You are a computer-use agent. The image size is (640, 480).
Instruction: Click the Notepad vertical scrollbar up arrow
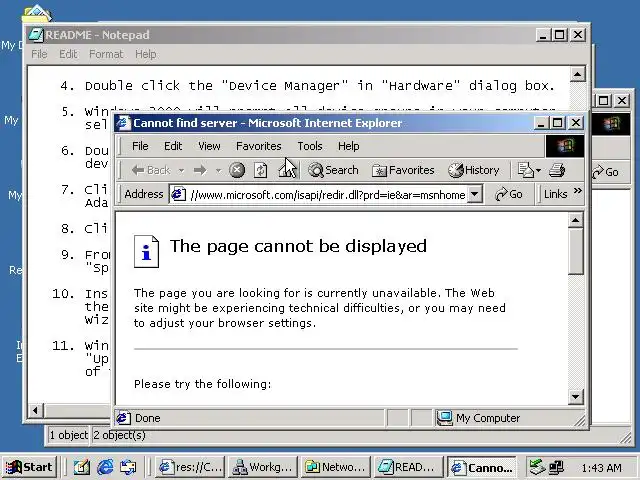(x=577, y=74)
